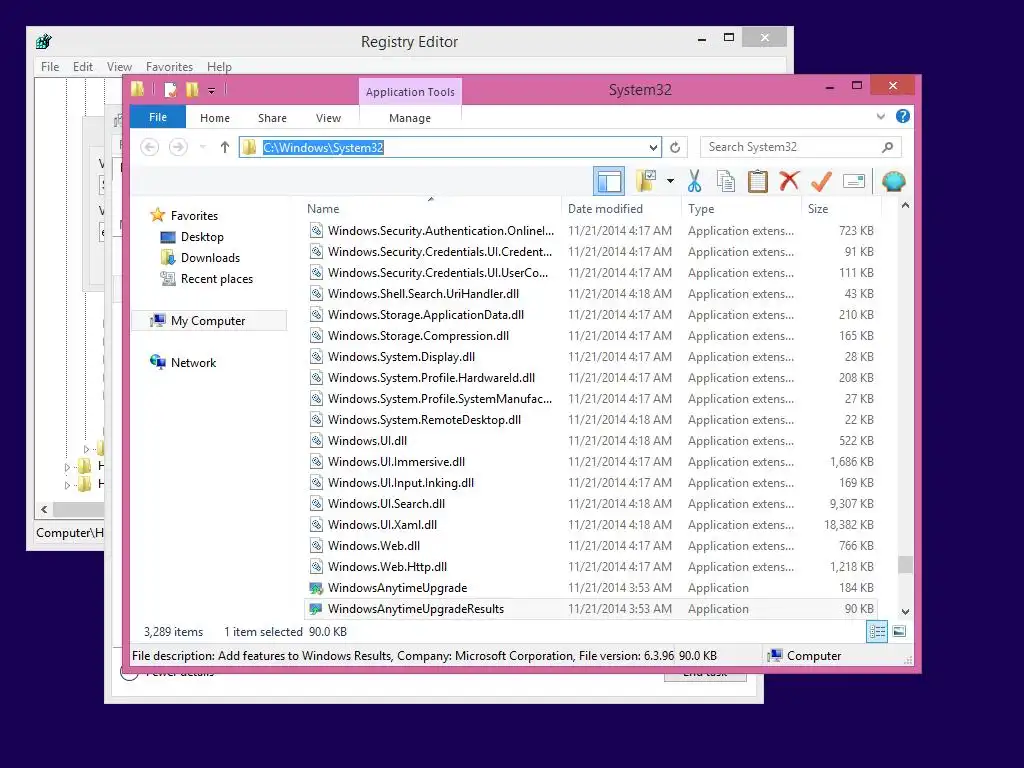Click the WindowsAnytimeUpgrade application icon
1024x768 pixels.
pyautogui.click(x=316, y=588)
